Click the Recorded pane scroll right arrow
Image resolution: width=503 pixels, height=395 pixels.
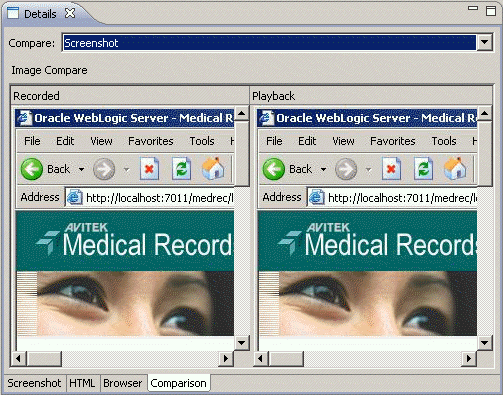(x=226, y=359)
